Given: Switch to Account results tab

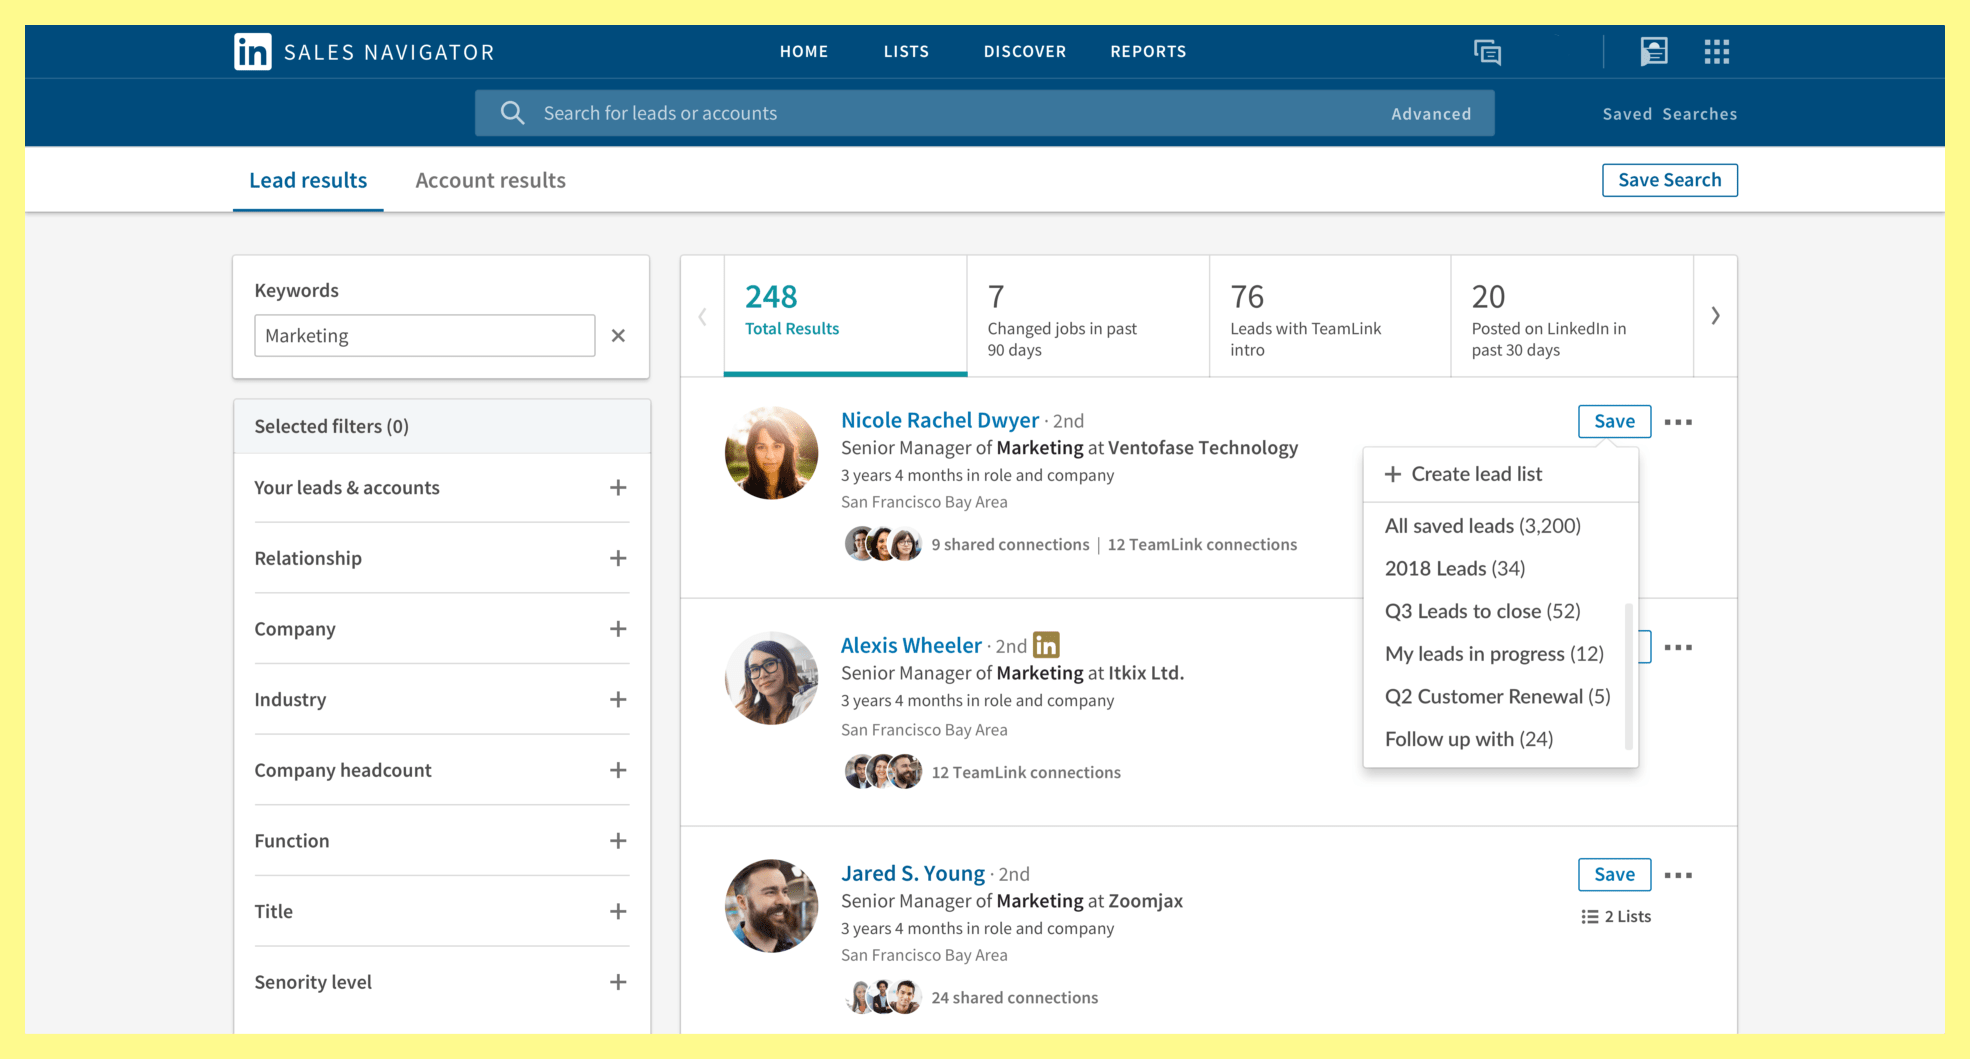Looking at the screenshot, I should click(490, 180).
